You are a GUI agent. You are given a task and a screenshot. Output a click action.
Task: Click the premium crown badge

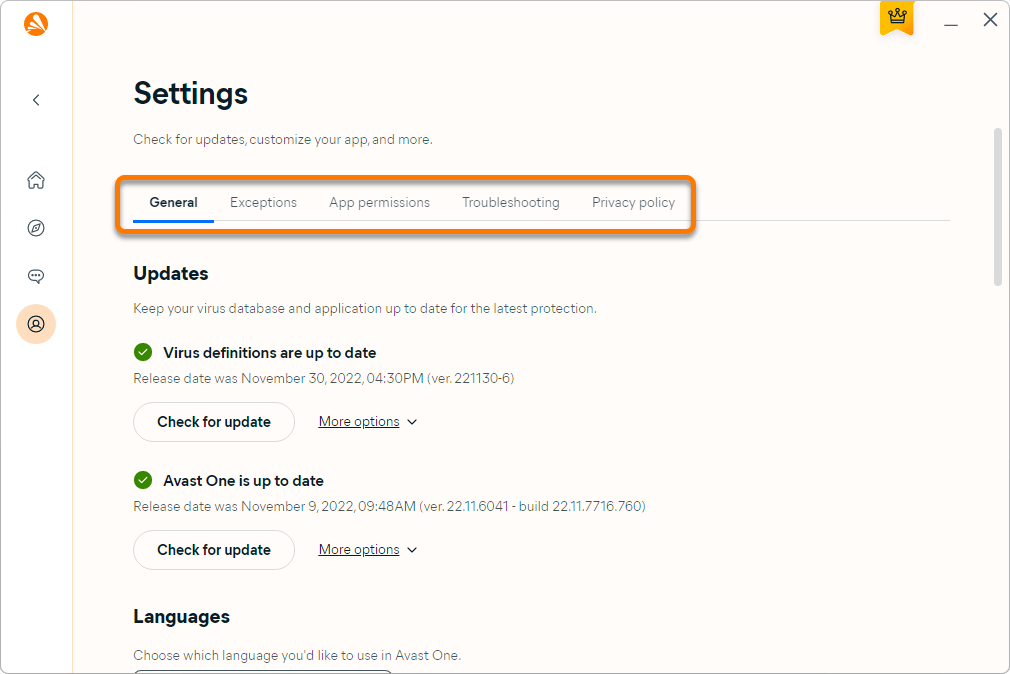point(896,18)
